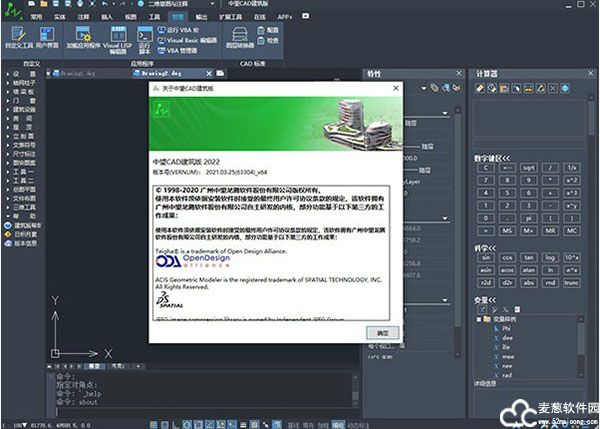Open the Visual LISP editor

coord(118,40)
